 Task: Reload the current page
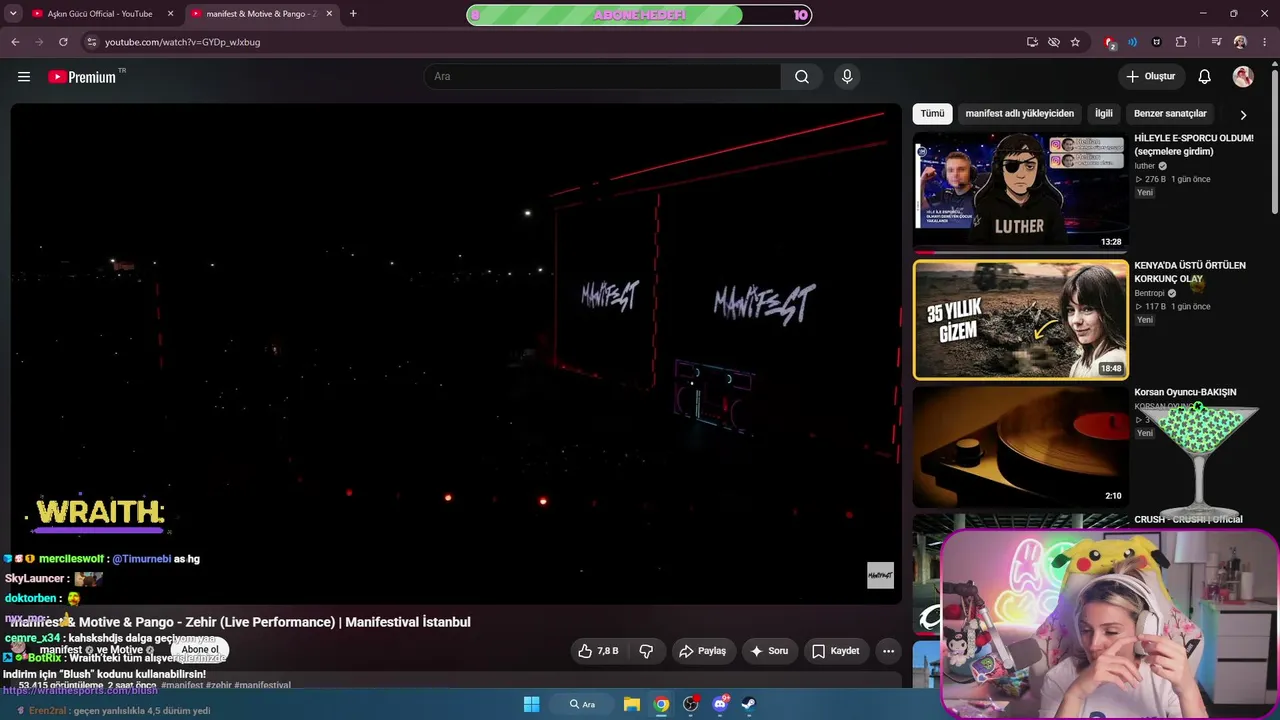(x=63, y=42)
